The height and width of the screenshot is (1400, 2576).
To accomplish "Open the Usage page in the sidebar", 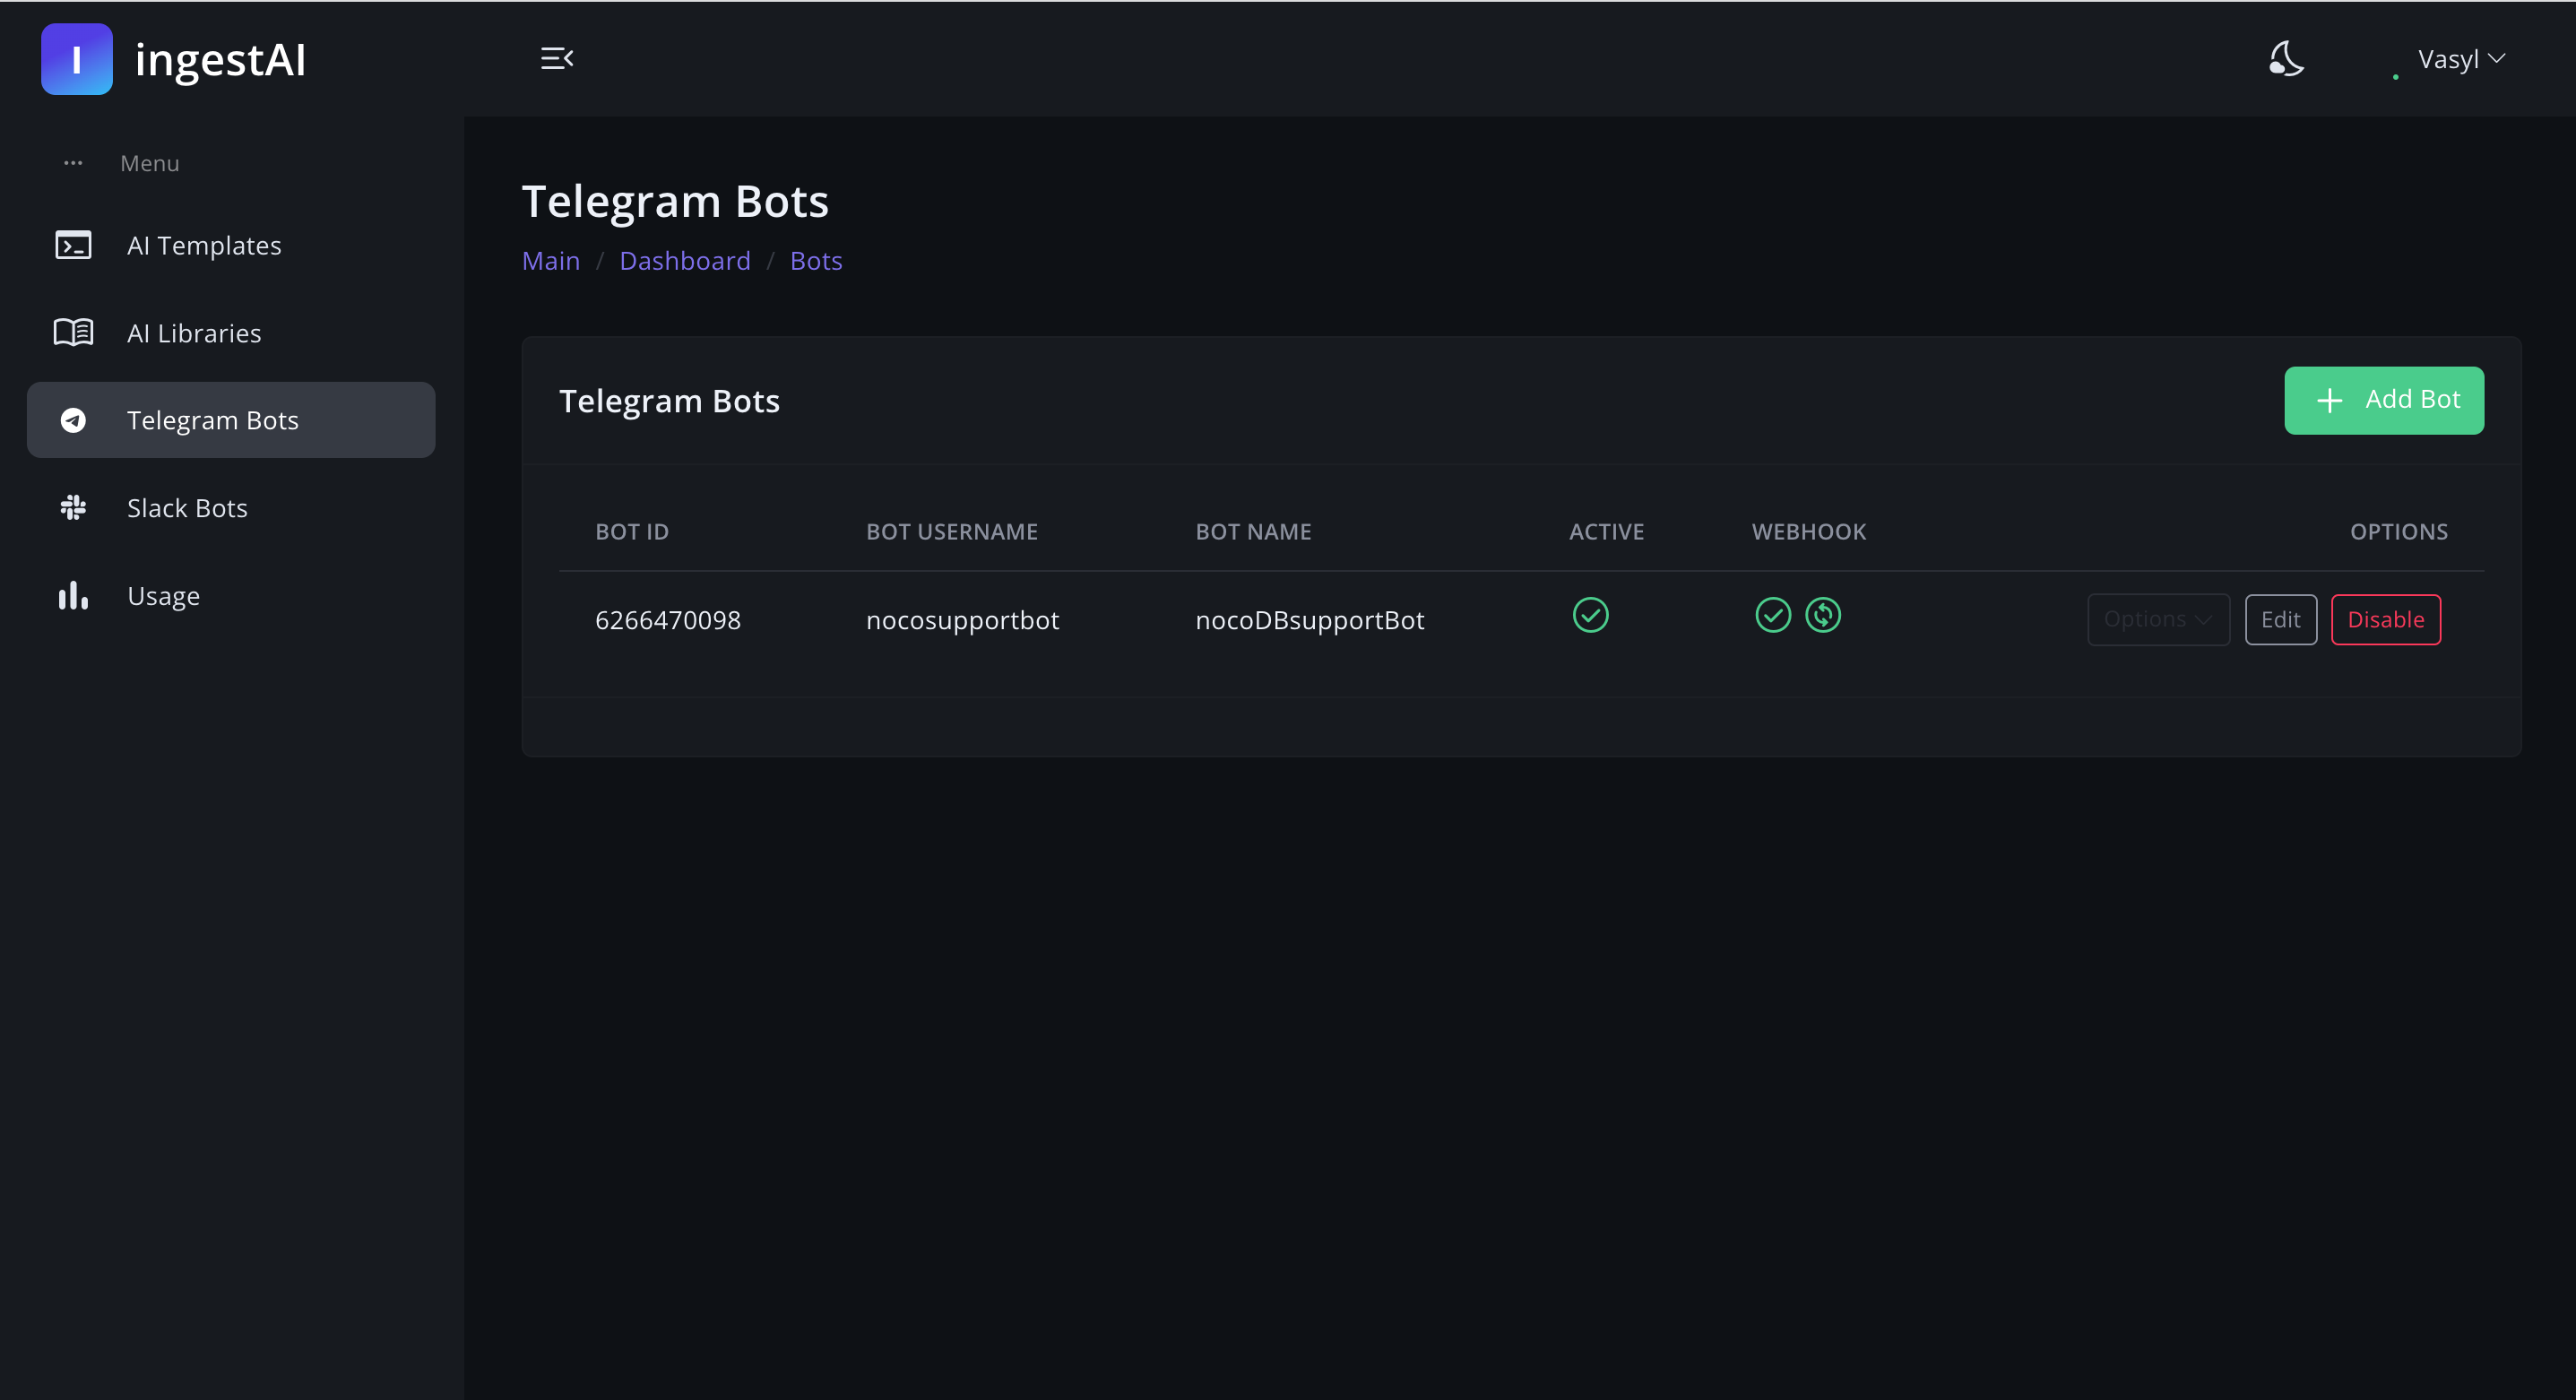I will [x=231, y=595].
